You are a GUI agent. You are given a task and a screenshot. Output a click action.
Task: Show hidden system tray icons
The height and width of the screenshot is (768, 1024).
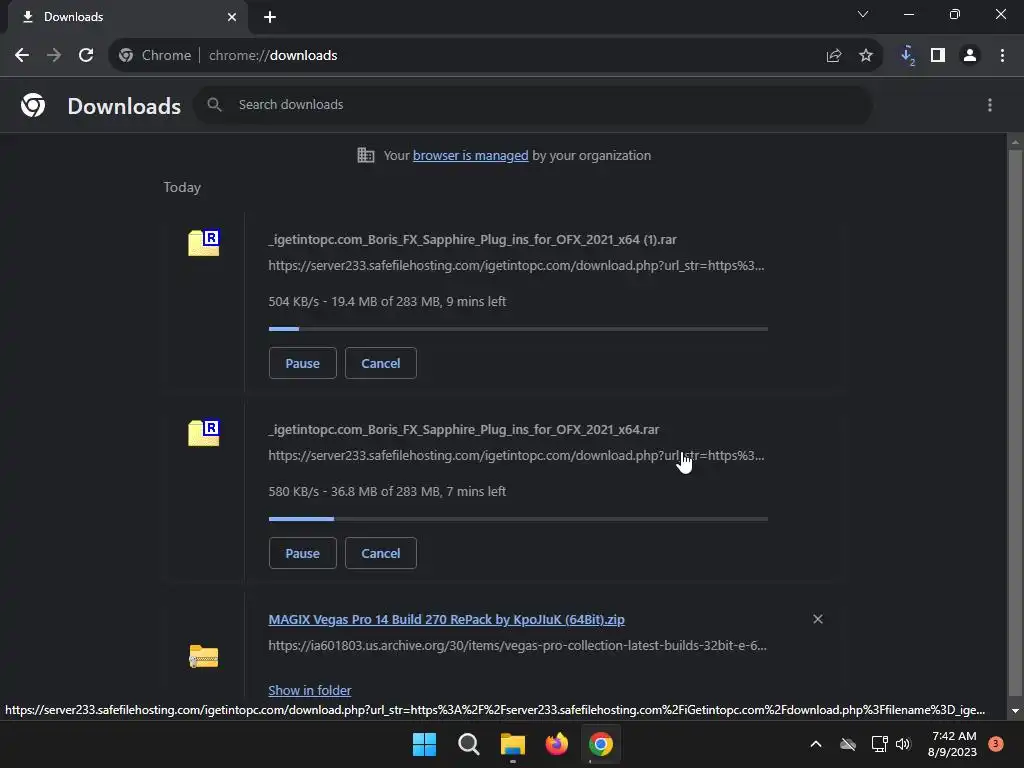coord(816,744)
